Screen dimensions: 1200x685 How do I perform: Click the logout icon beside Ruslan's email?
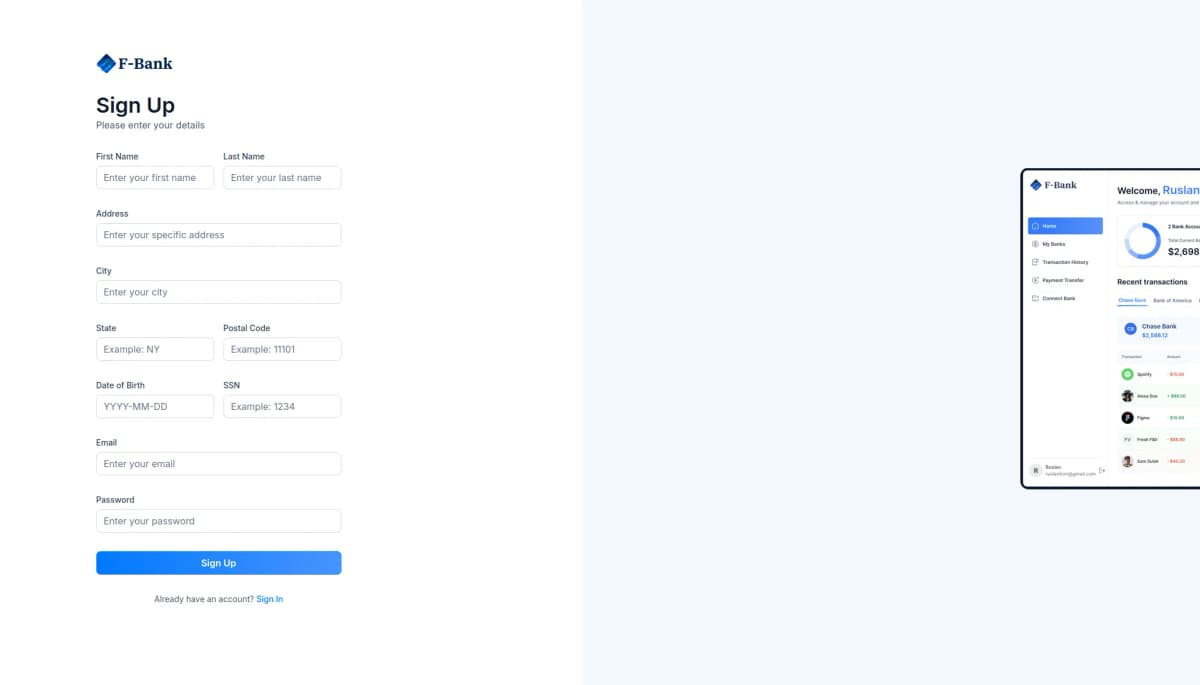click(x=1102, y=470)
